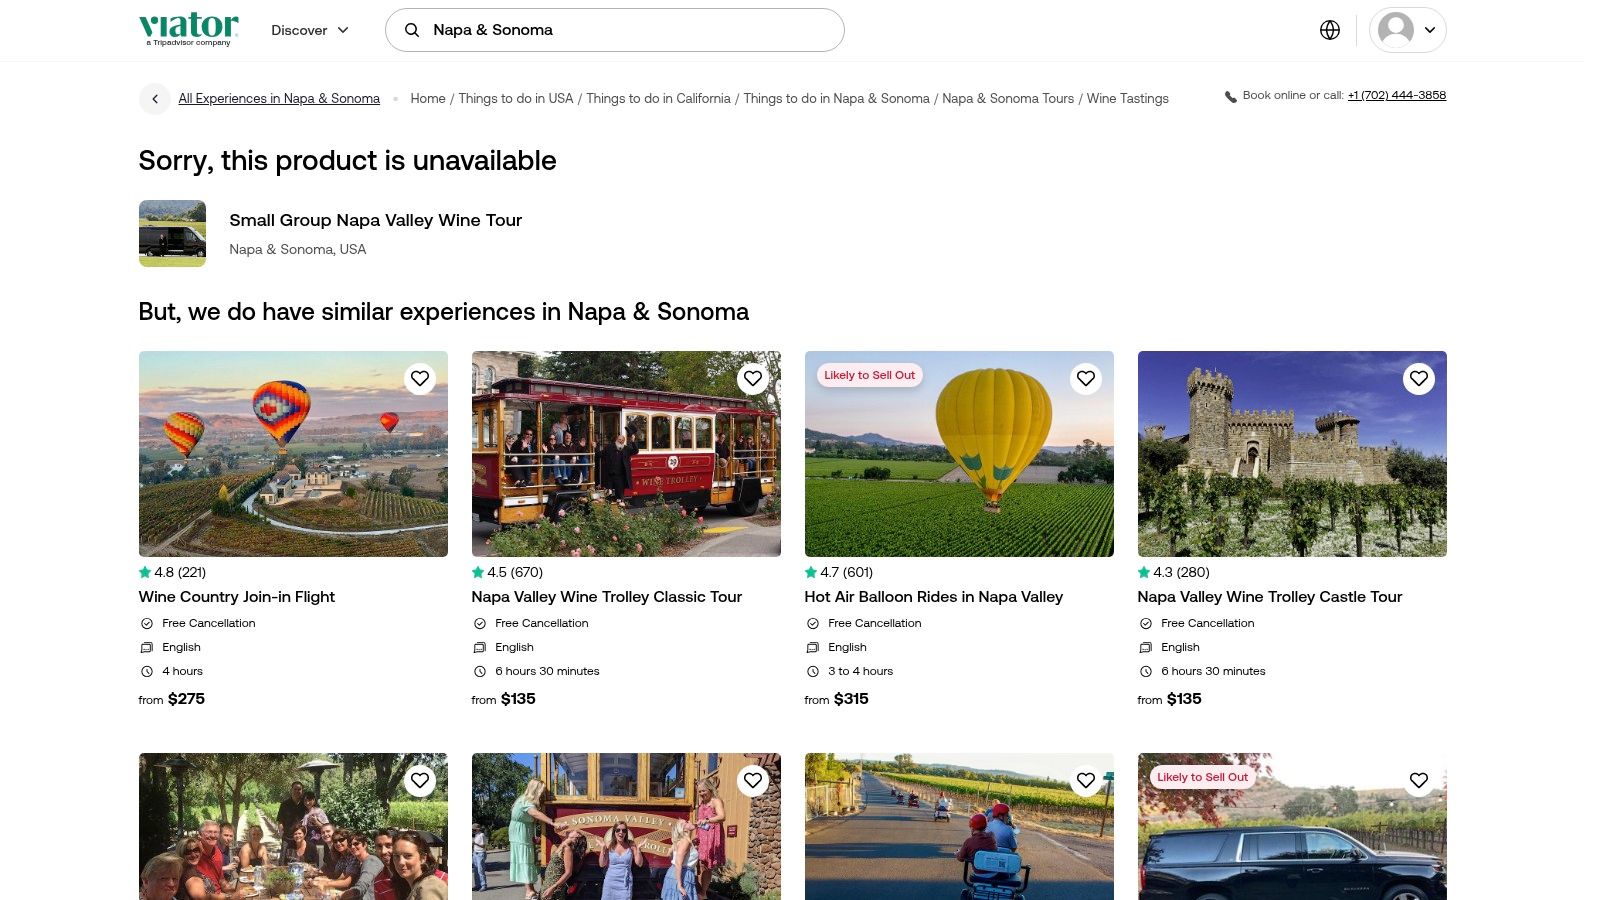Screen dimensions: 1600x900
Task: Open All Experiences in Napa & Sonoma link
Action: point(279,99)
